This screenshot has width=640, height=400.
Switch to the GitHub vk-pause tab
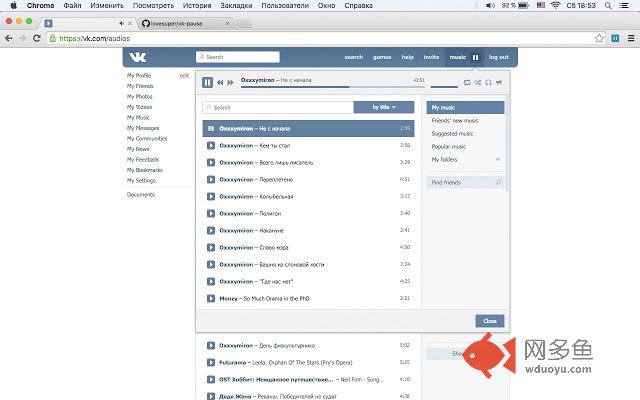click(x=187, y=24)
